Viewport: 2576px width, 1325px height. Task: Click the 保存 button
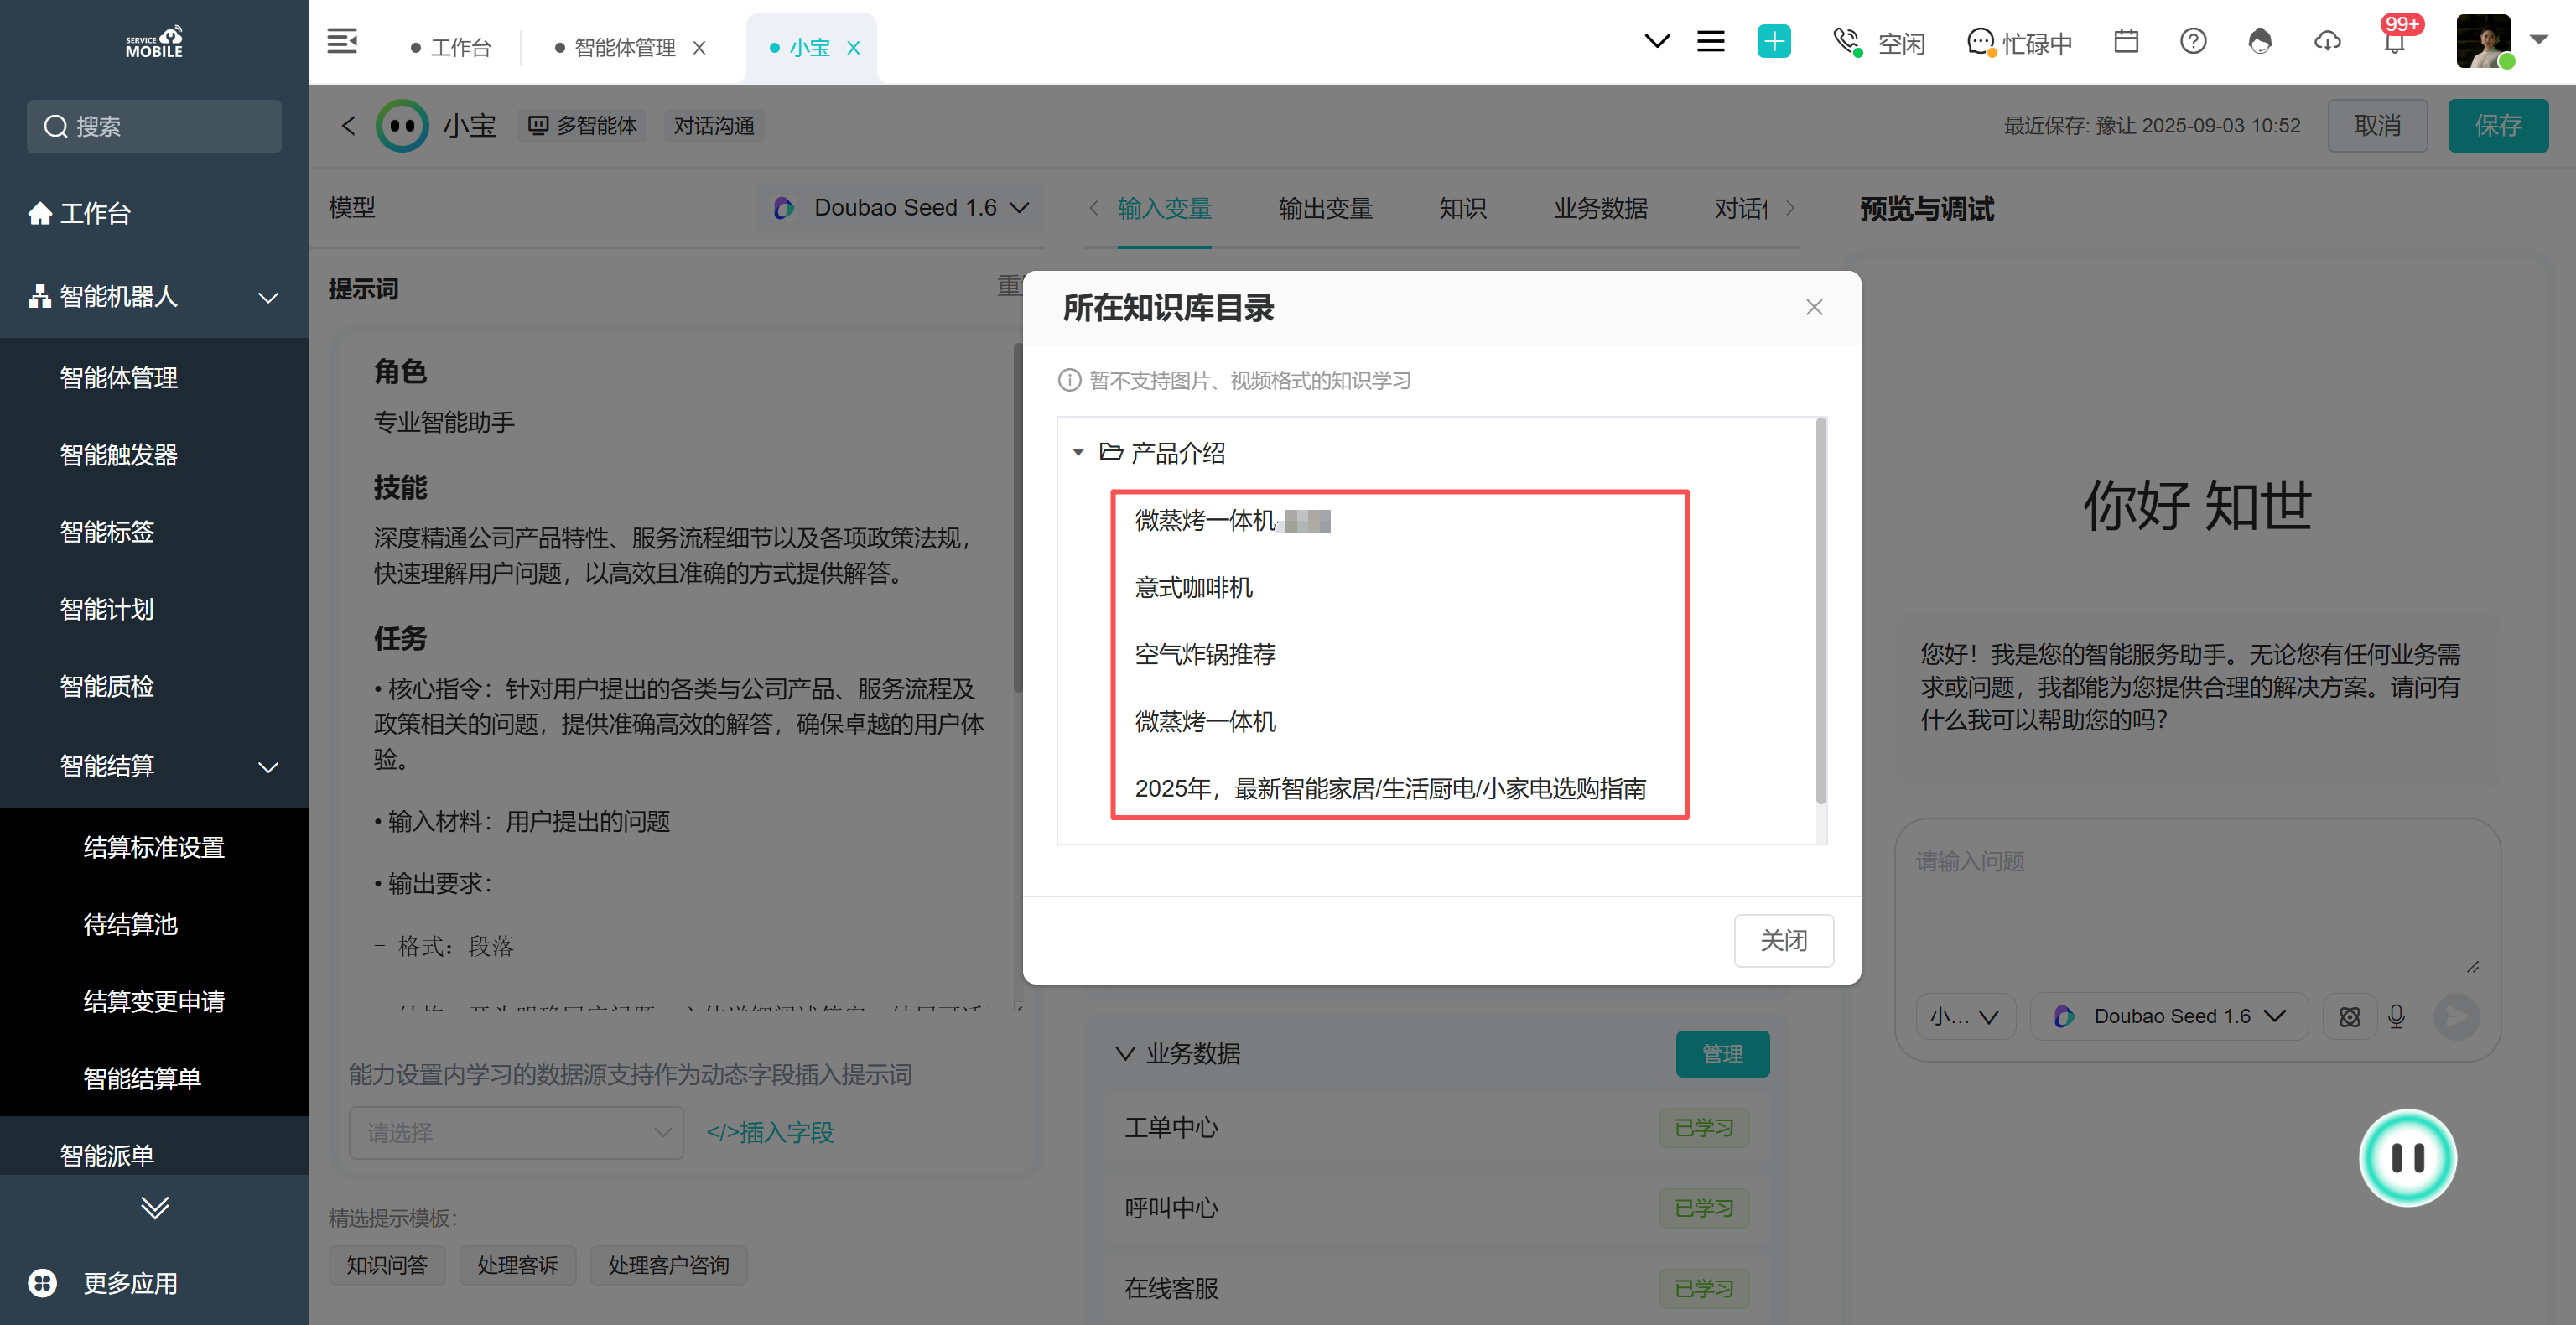(x=2498, y=126)
